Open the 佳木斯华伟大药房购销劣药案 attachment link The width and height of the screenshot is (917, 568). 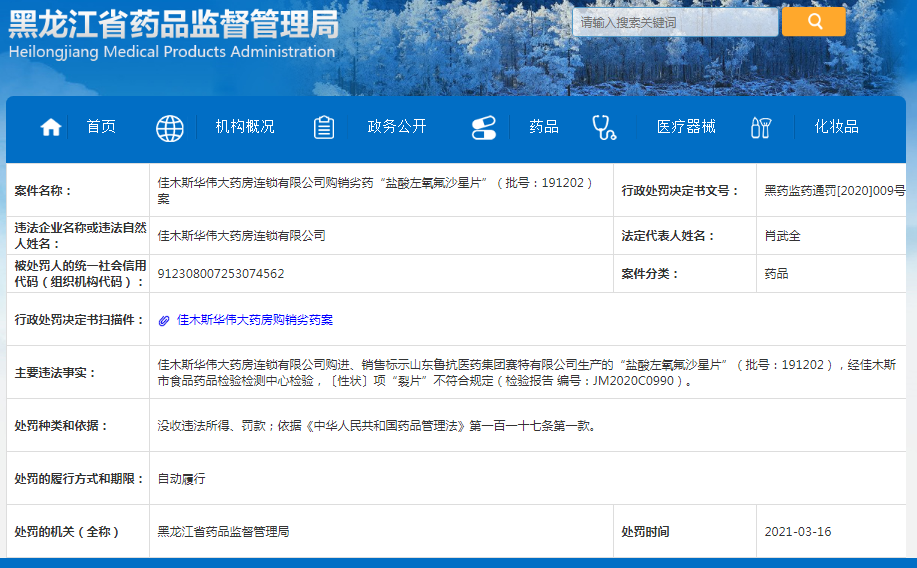click(x=255, y=320)
